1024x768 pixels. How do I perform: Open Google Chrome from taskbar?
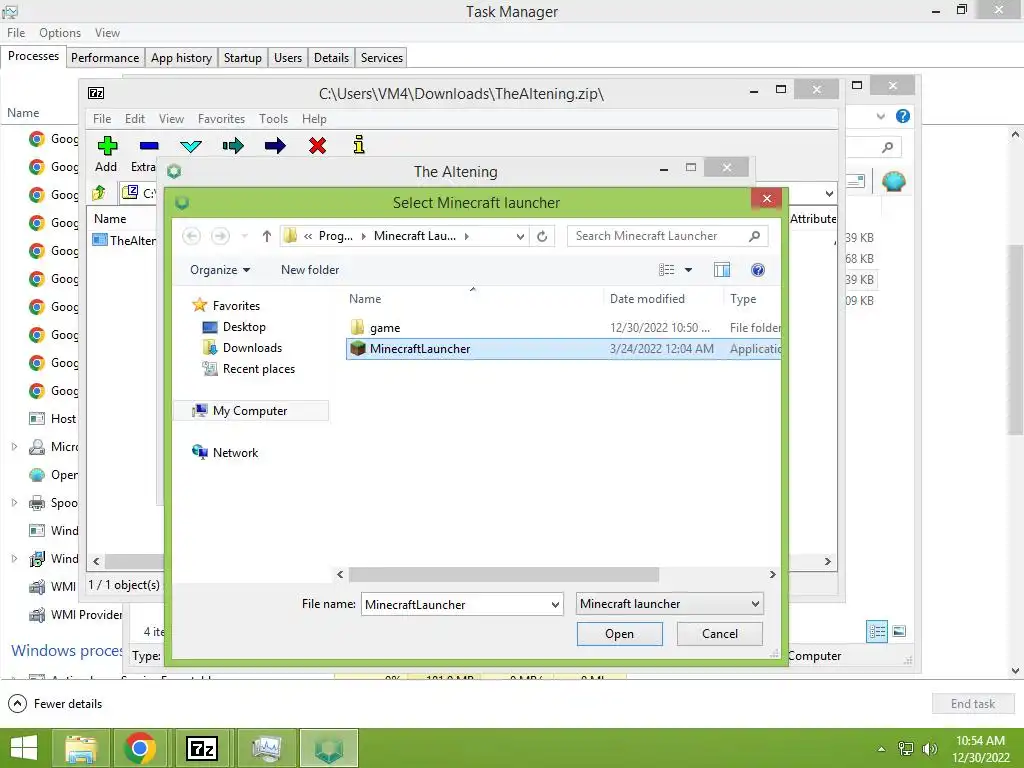[140, 748]
